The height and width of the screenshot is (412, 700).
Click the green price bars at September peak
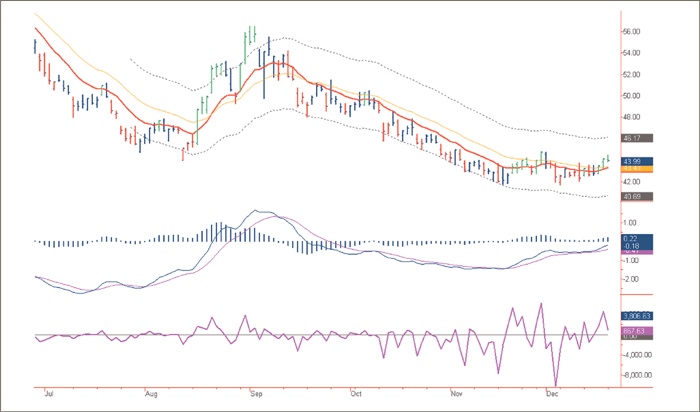(250, 40)
